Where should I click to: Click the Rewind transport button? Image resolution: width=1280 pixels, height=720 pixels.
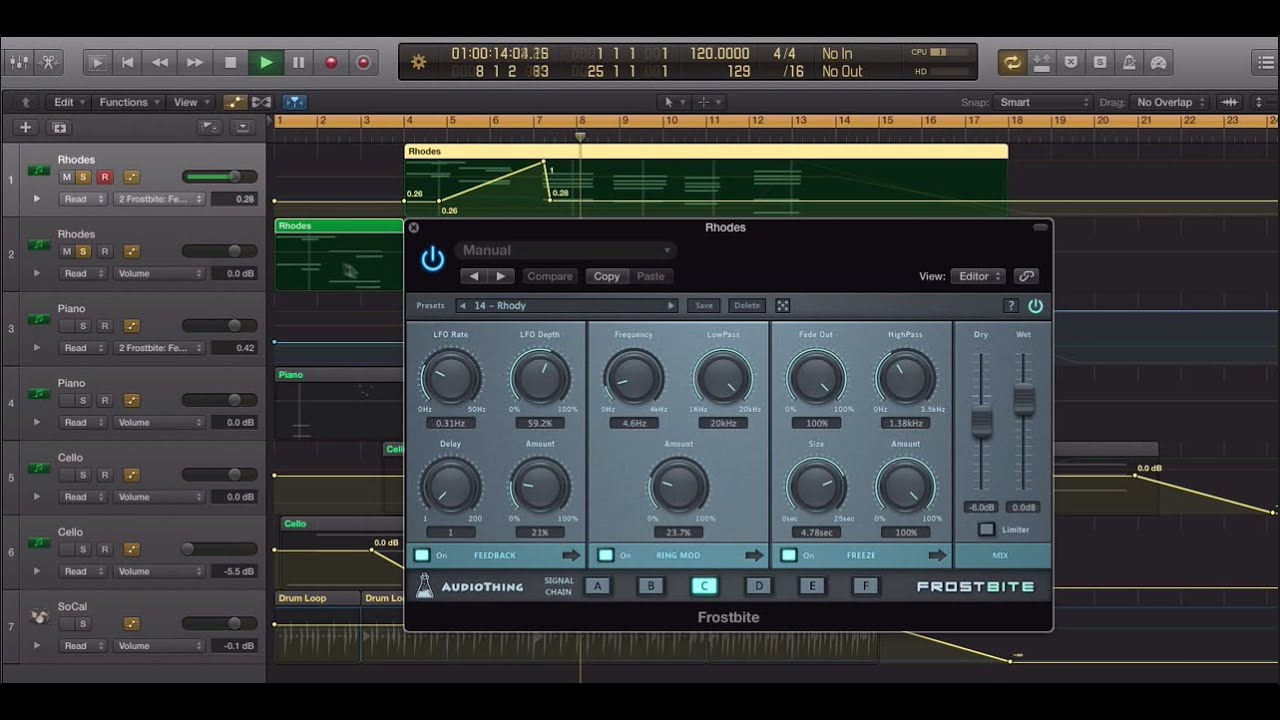[160, 62]
